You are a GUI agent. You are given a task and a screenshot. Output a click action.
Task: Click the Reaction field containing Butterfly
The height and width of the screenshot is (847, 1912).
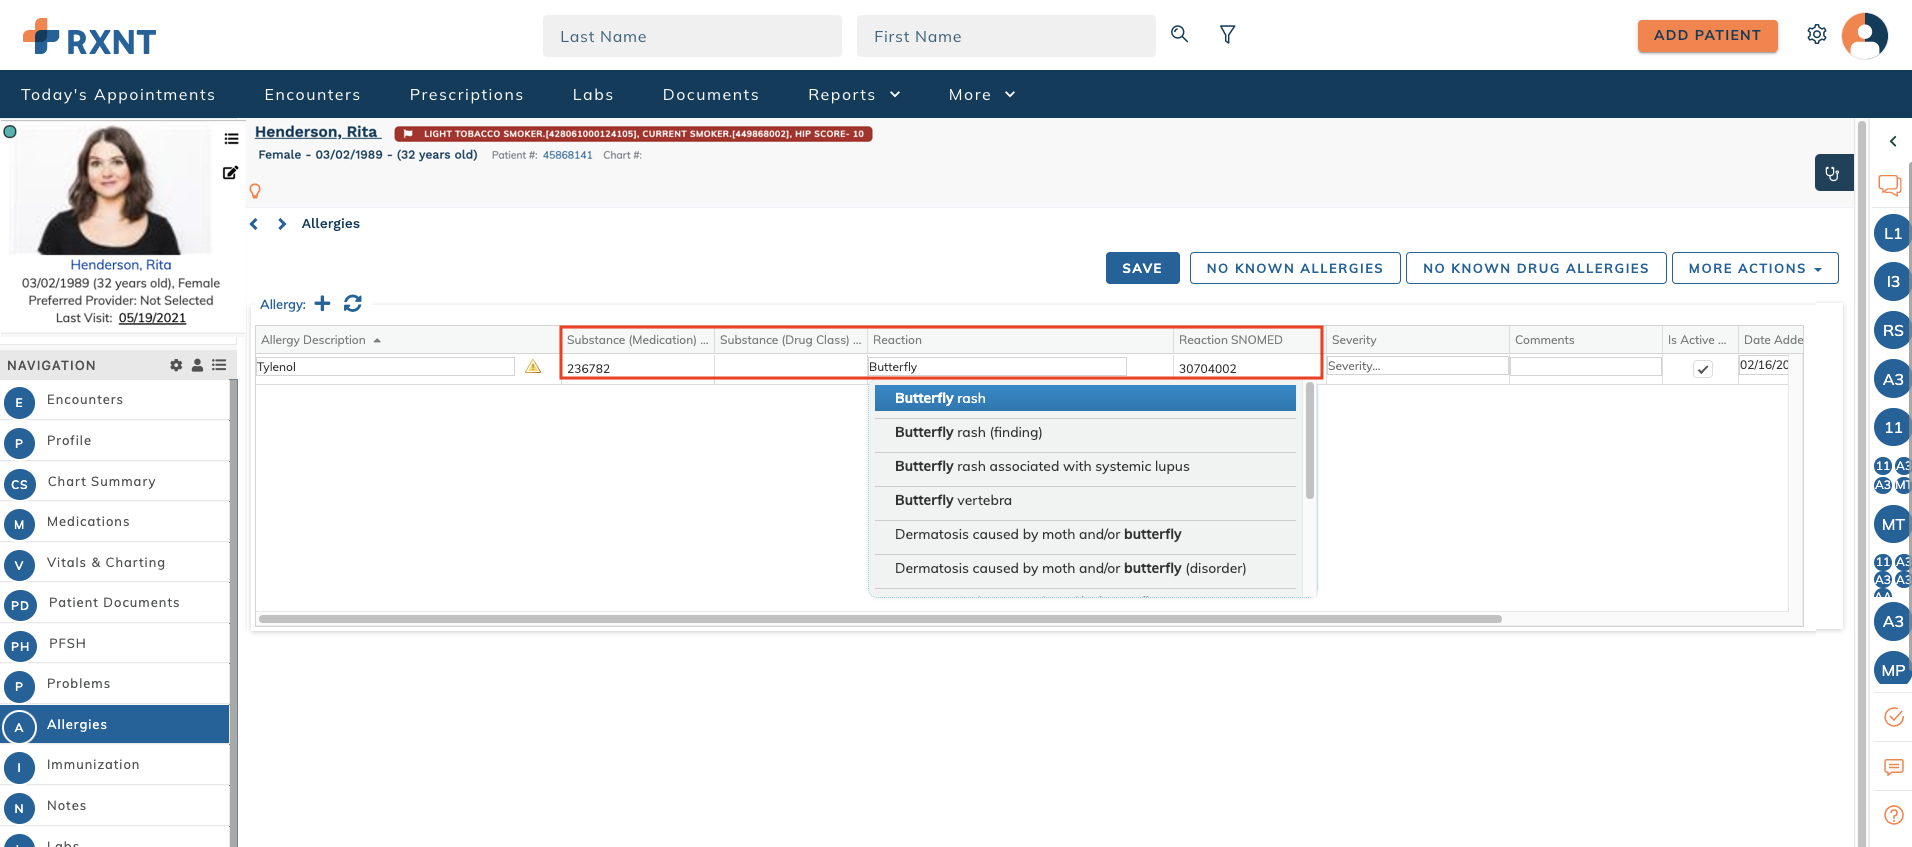click(x=997, y=367)
